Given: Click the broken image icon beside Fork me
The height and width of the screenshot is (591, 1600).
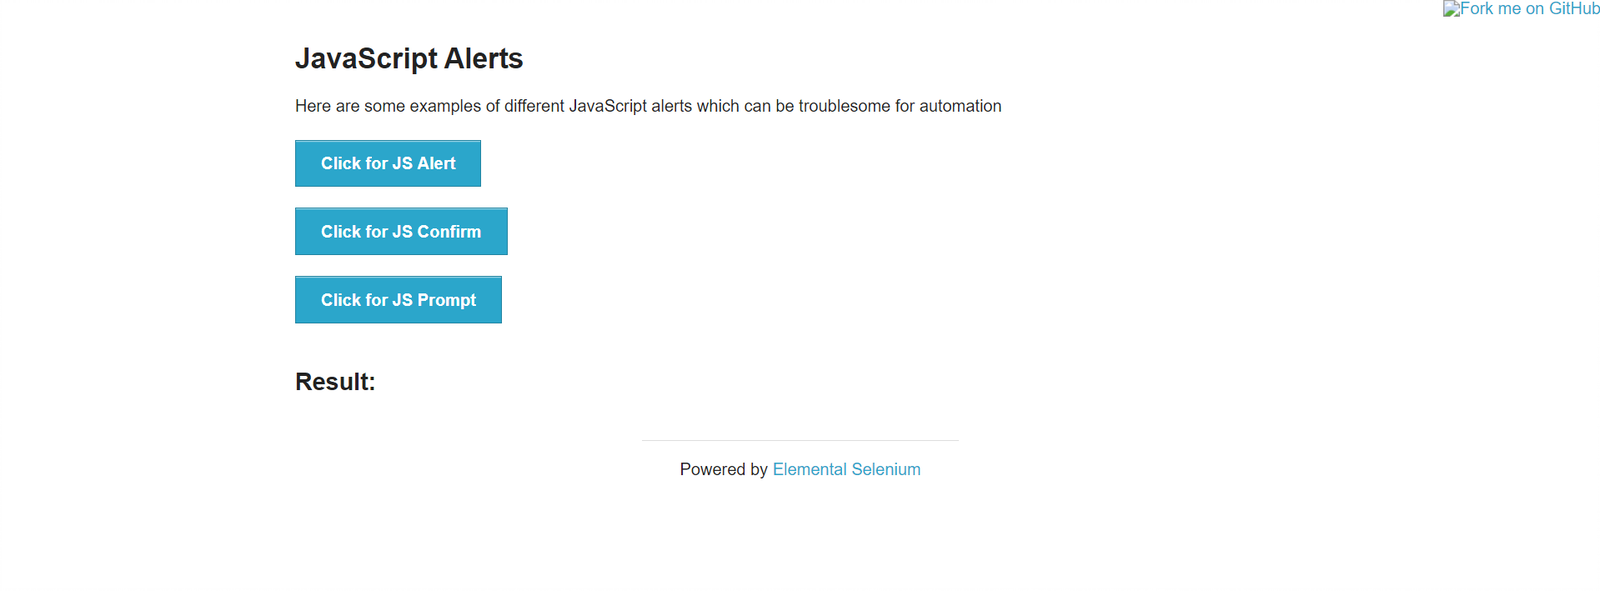Looking at the screenshot, I should [1451, 9].
